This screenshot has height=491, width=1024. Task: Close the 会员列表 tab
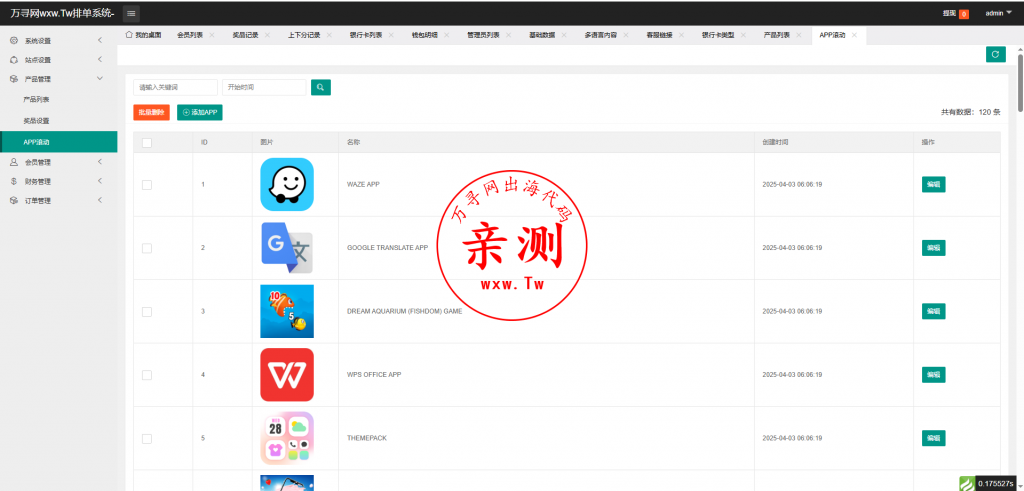point(212,35)
